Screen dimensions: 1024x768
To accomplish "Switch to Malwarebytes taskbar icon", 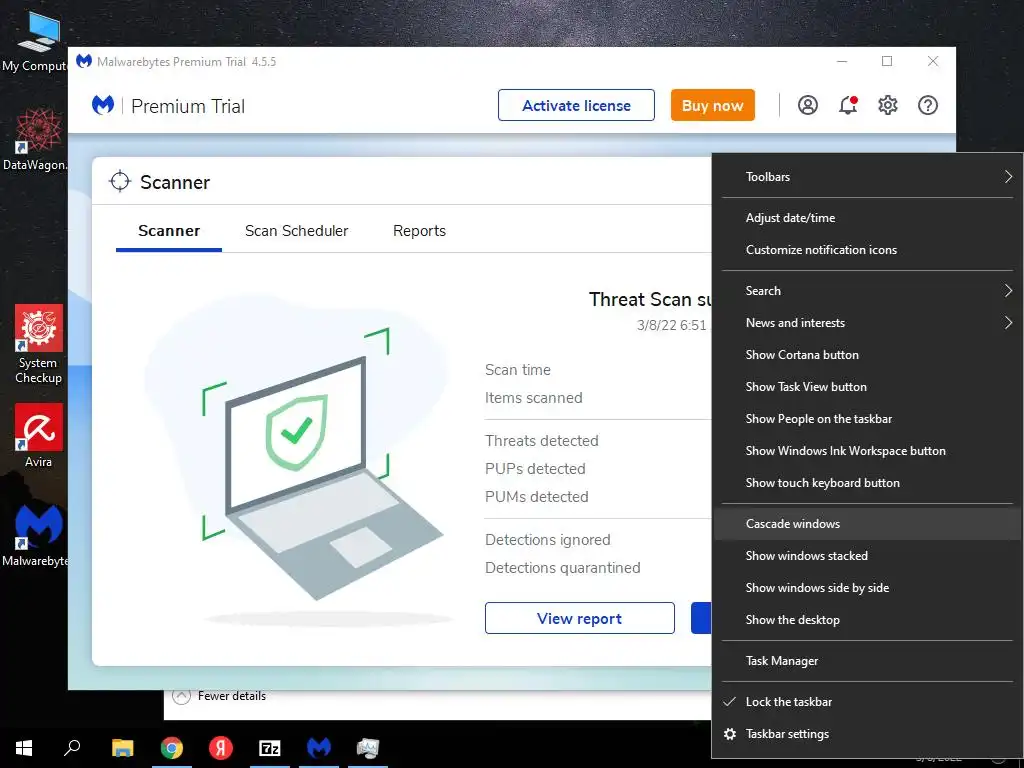I will click(319, 747).
